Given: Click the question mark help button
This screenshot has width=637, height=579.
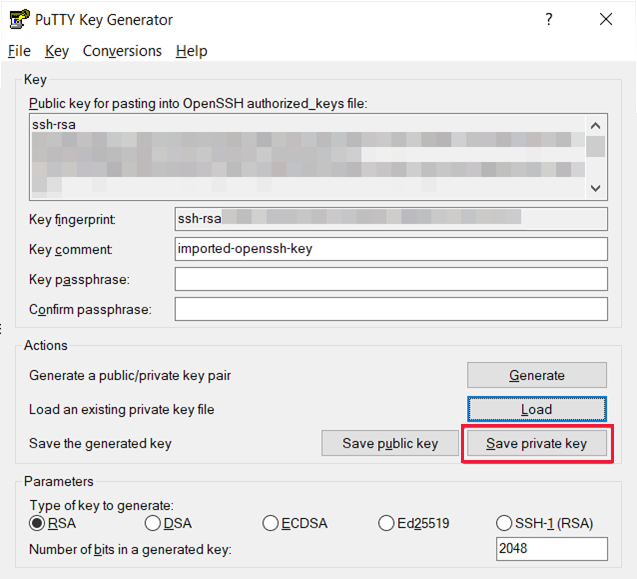Looking at the screenshot, I should tap(549, 19).
